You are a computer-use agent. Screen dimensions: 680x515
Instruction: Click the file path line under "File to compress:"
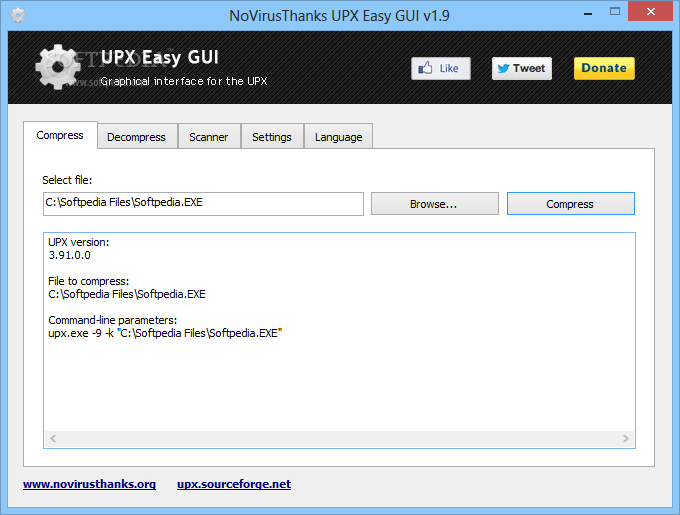[x=127, y=294]
